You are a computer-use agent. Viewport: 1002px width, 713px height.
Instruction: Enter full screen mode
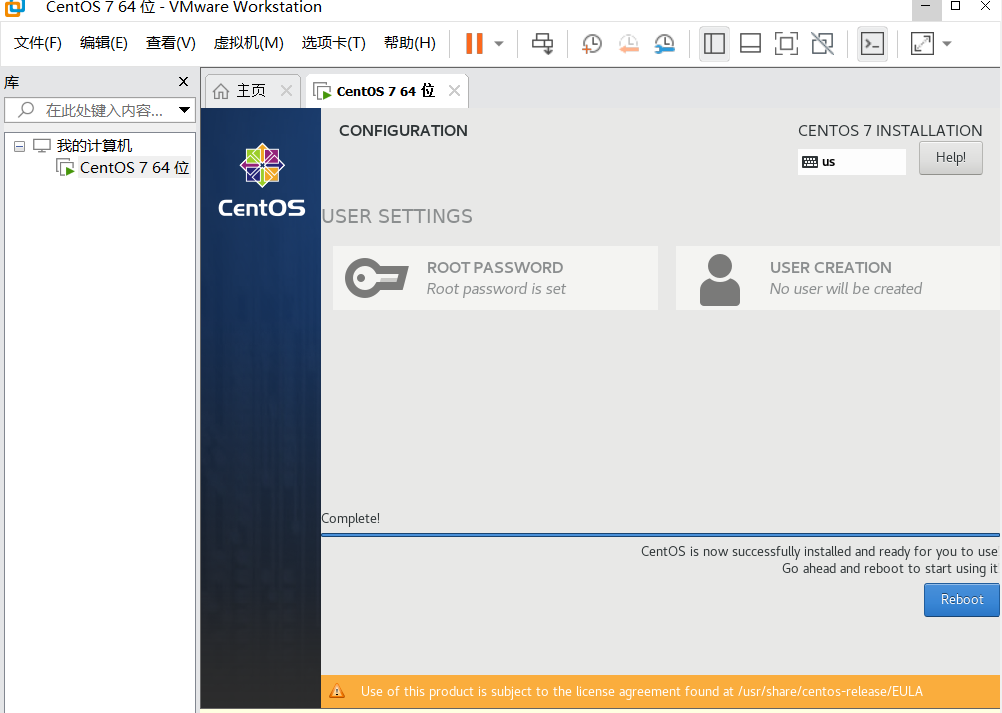786,43
